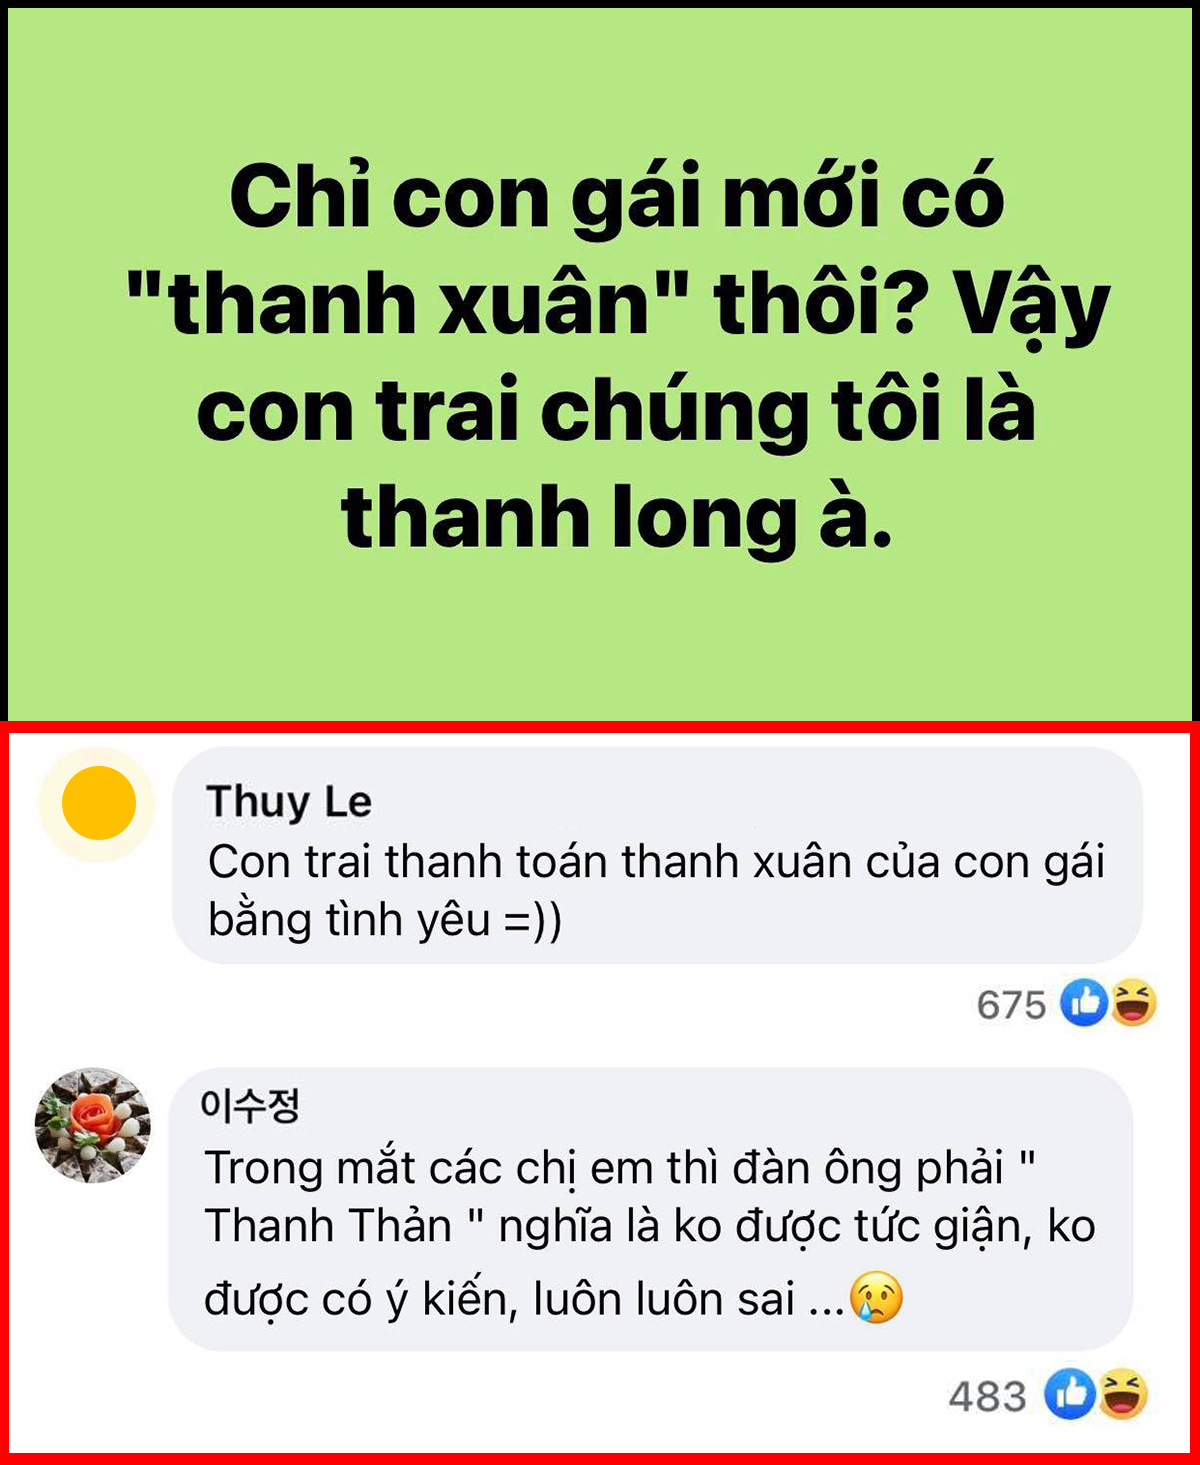
Task: Select Thuy Le's comment bubble text
Action: tap(656, 890)
